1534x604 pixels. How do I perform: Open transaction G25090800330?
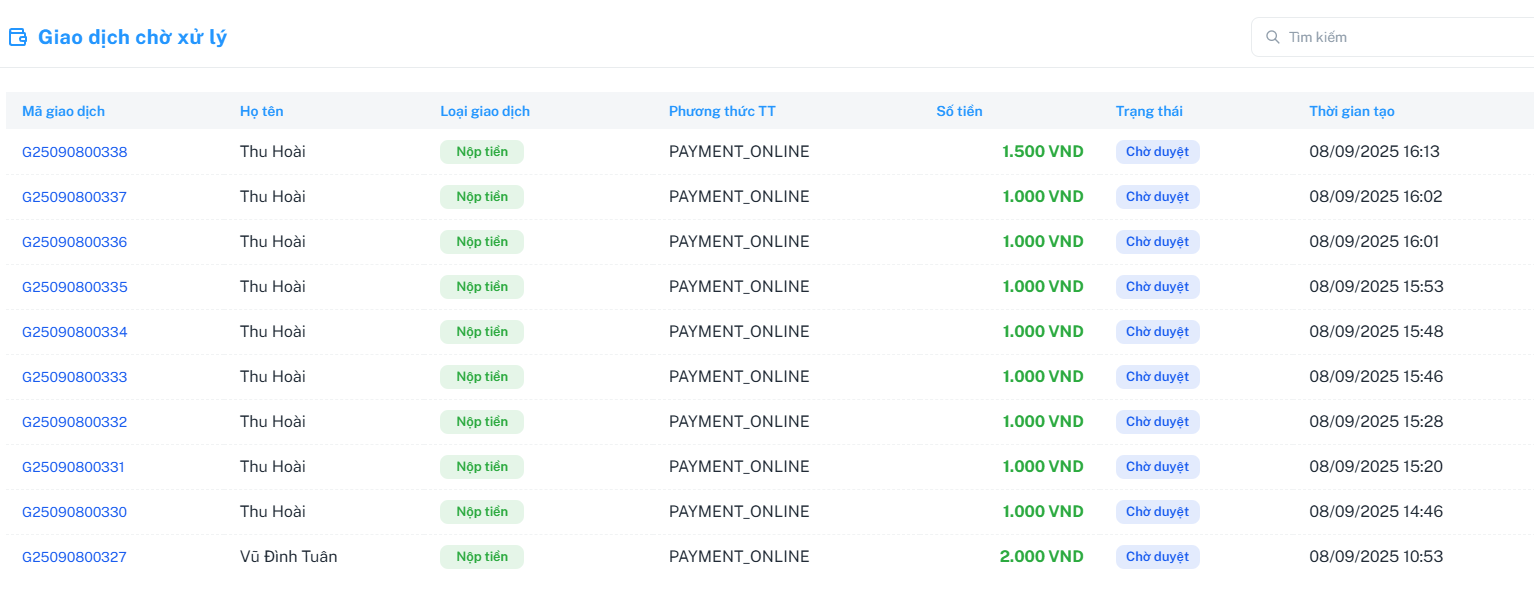click(75, 512)
